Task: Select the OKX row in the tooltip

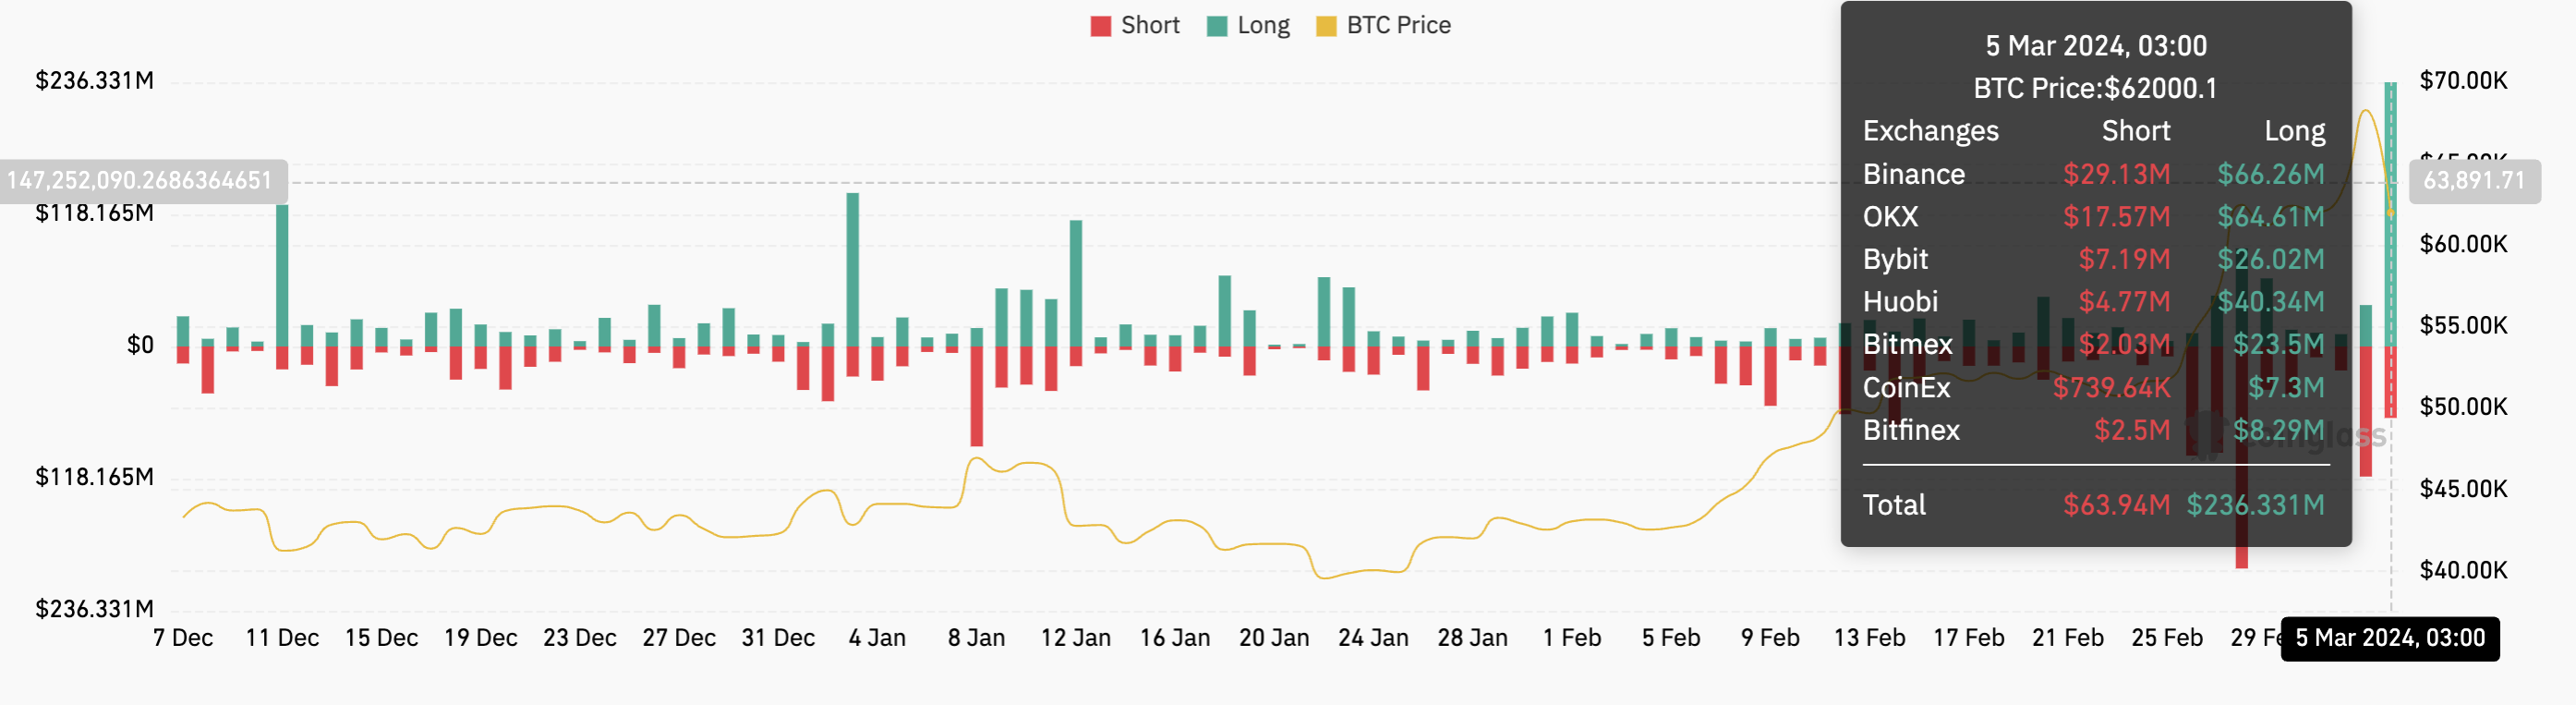Action: click(2093, 217)
